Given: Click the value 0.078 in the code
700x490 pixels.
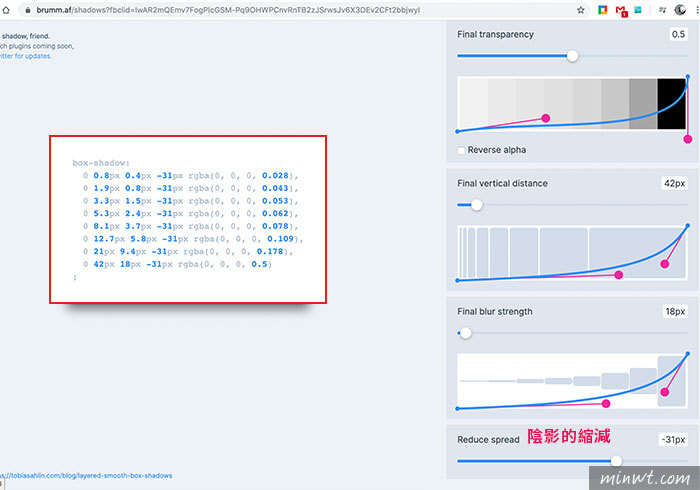Looking at the screenshot, I should pyautogui.click(x=275, y=226).
